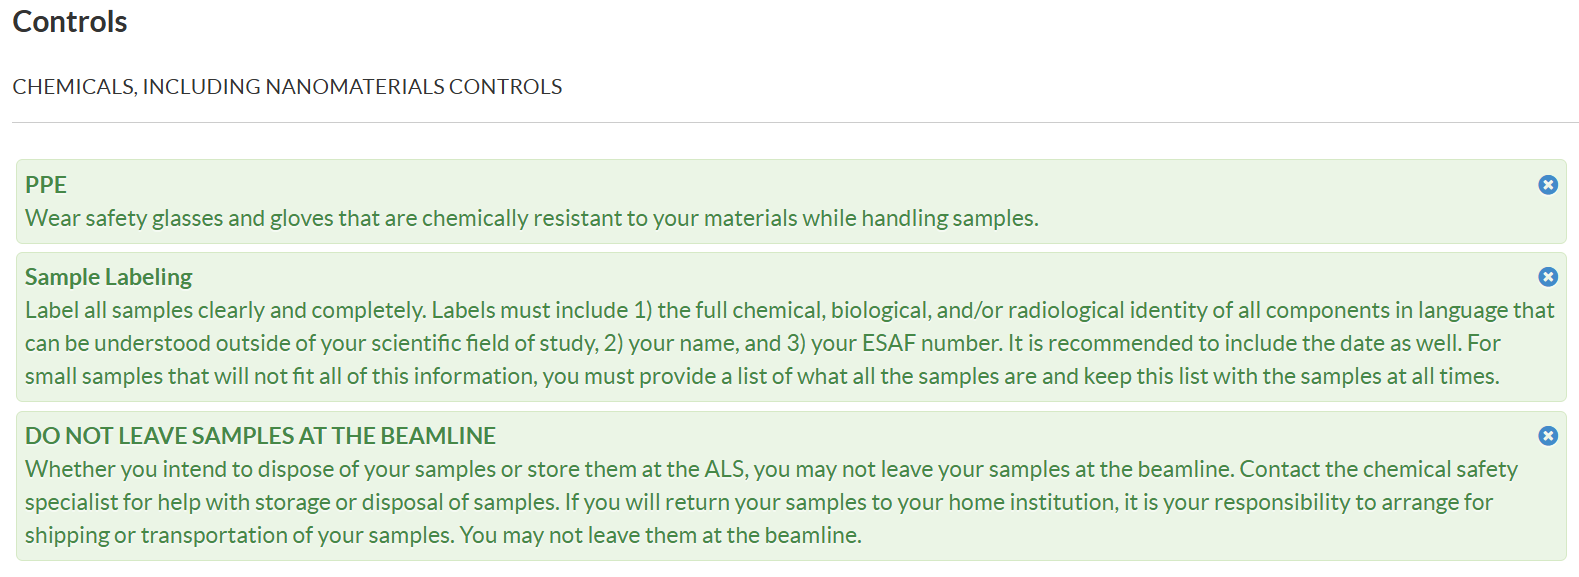Click the 'chemically resistant to your materials' phrase

[x=560, y=218]
